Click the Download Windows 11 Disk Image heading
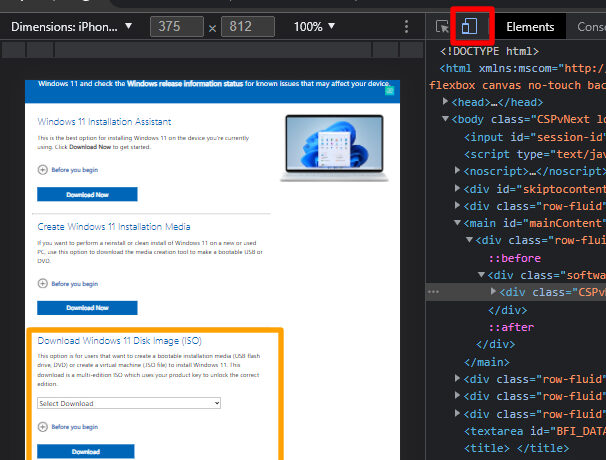 119,341
